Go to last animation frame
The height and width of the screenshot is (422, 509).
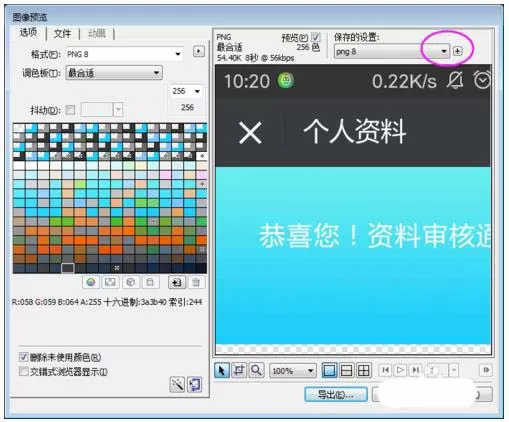415,370
